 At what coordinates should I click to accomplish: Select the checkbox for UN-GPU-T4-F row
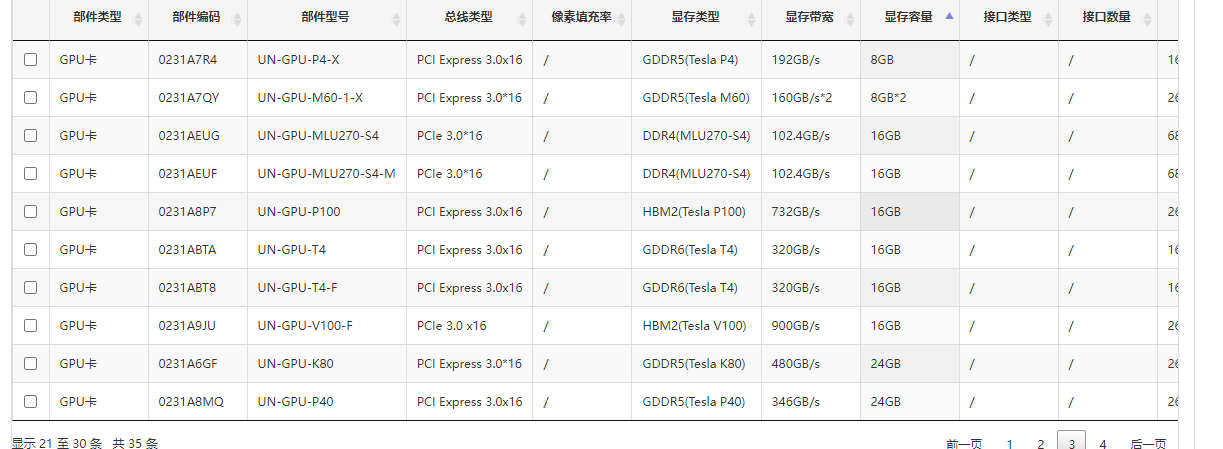click(x=31, y=288)
